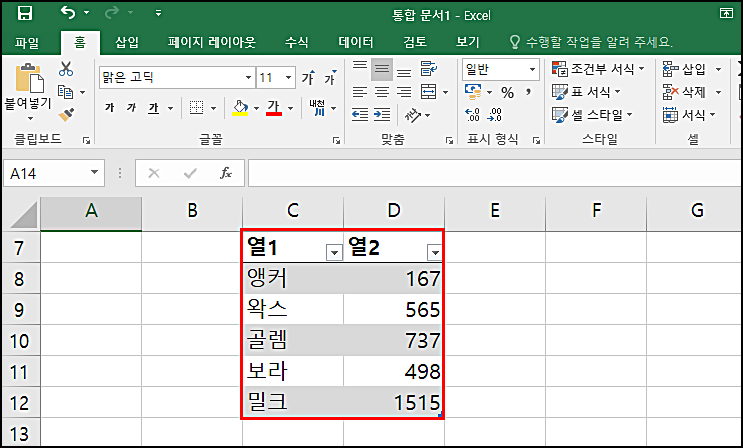Click the Cut scissors icon
Image resolution: width=743 pixels, height=448 pixels.
click(66, 69)
